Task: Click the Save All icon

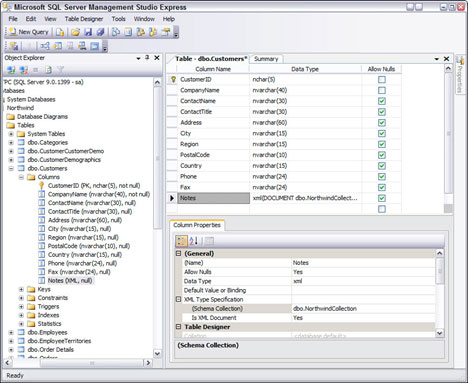Action: click(x=100, y=32)
